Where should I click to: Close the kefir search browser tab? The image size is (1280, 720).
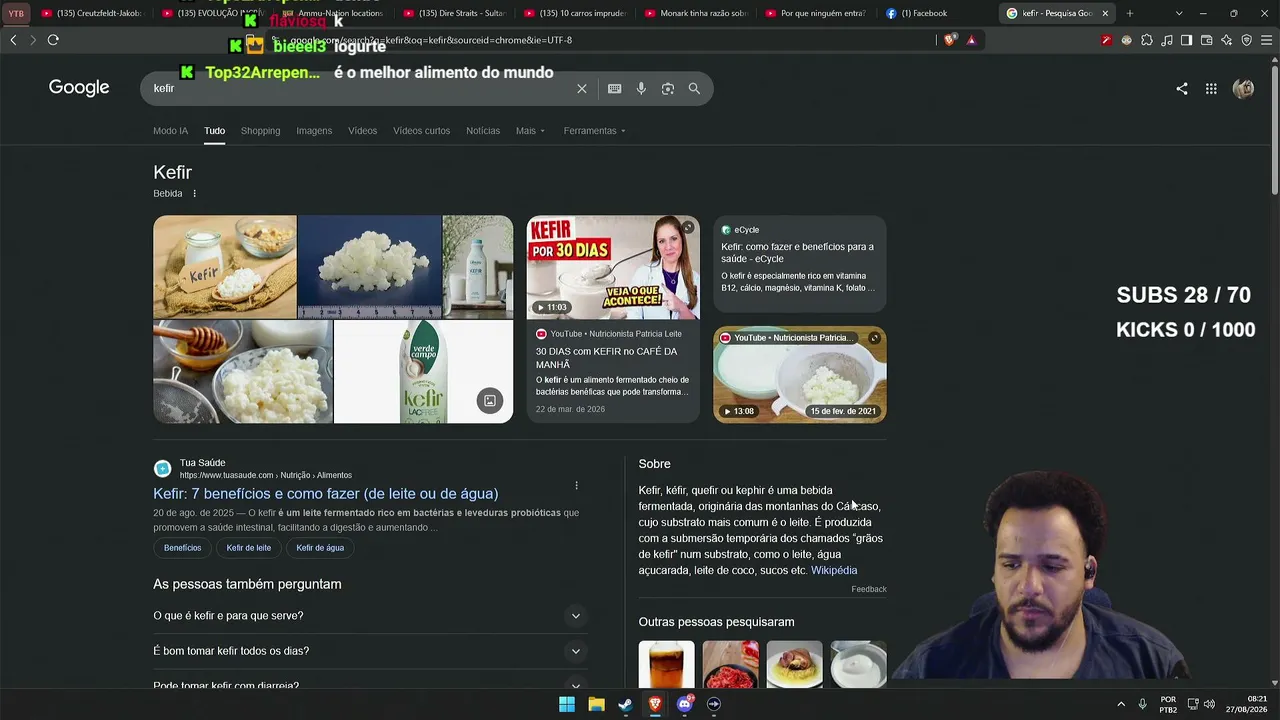tap(1105, 14)
